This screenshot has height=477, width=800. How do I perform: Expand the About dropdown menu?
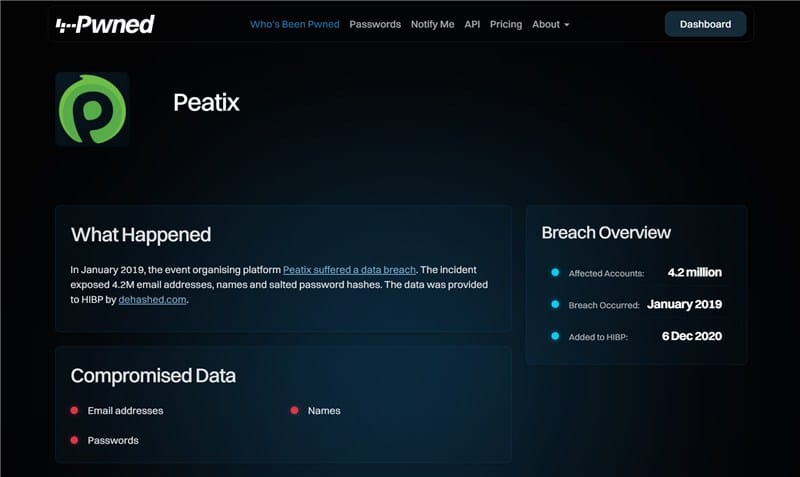[550, 24]
